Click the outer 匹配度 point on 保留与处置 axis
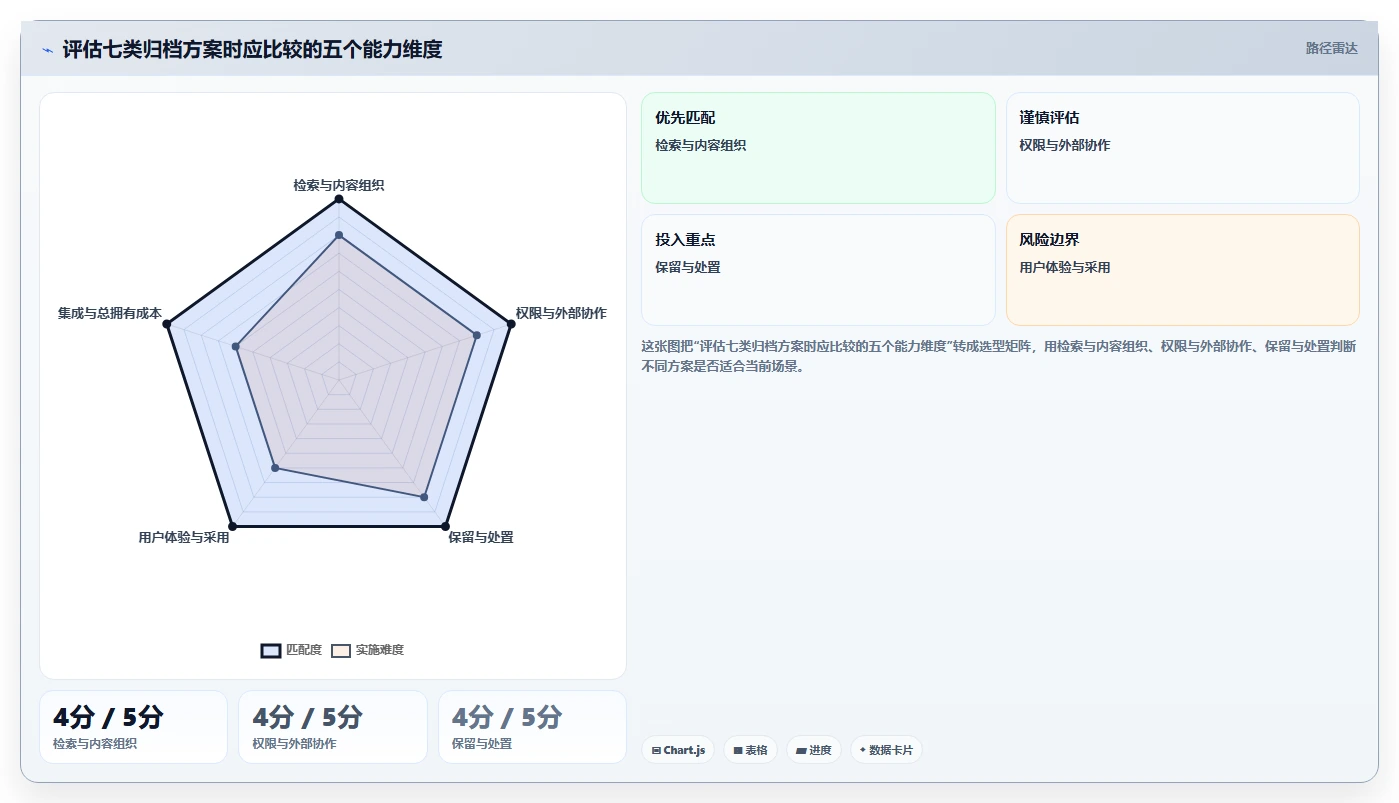 pyautogui.click(x=445, y=526)
